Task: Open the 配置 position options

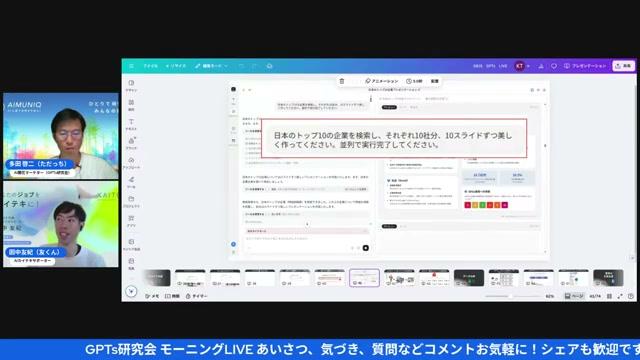Action: (435, 81)
